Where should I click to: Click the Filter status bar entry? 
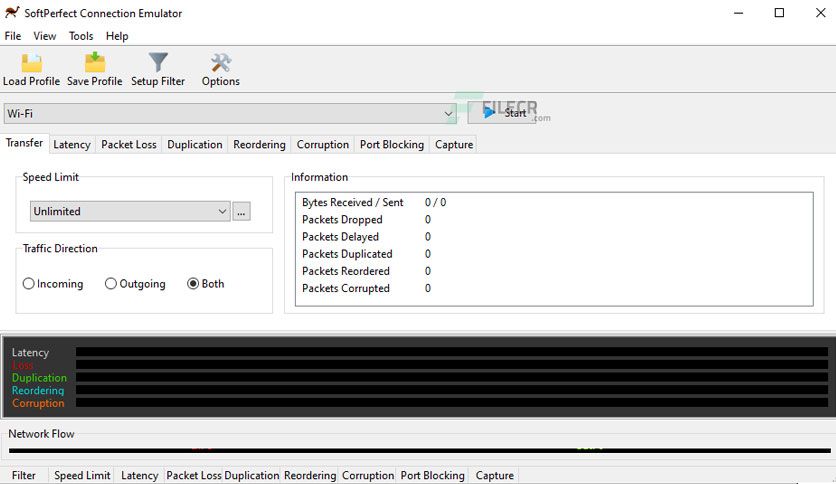pyautogui.click(x=24, y=475)
